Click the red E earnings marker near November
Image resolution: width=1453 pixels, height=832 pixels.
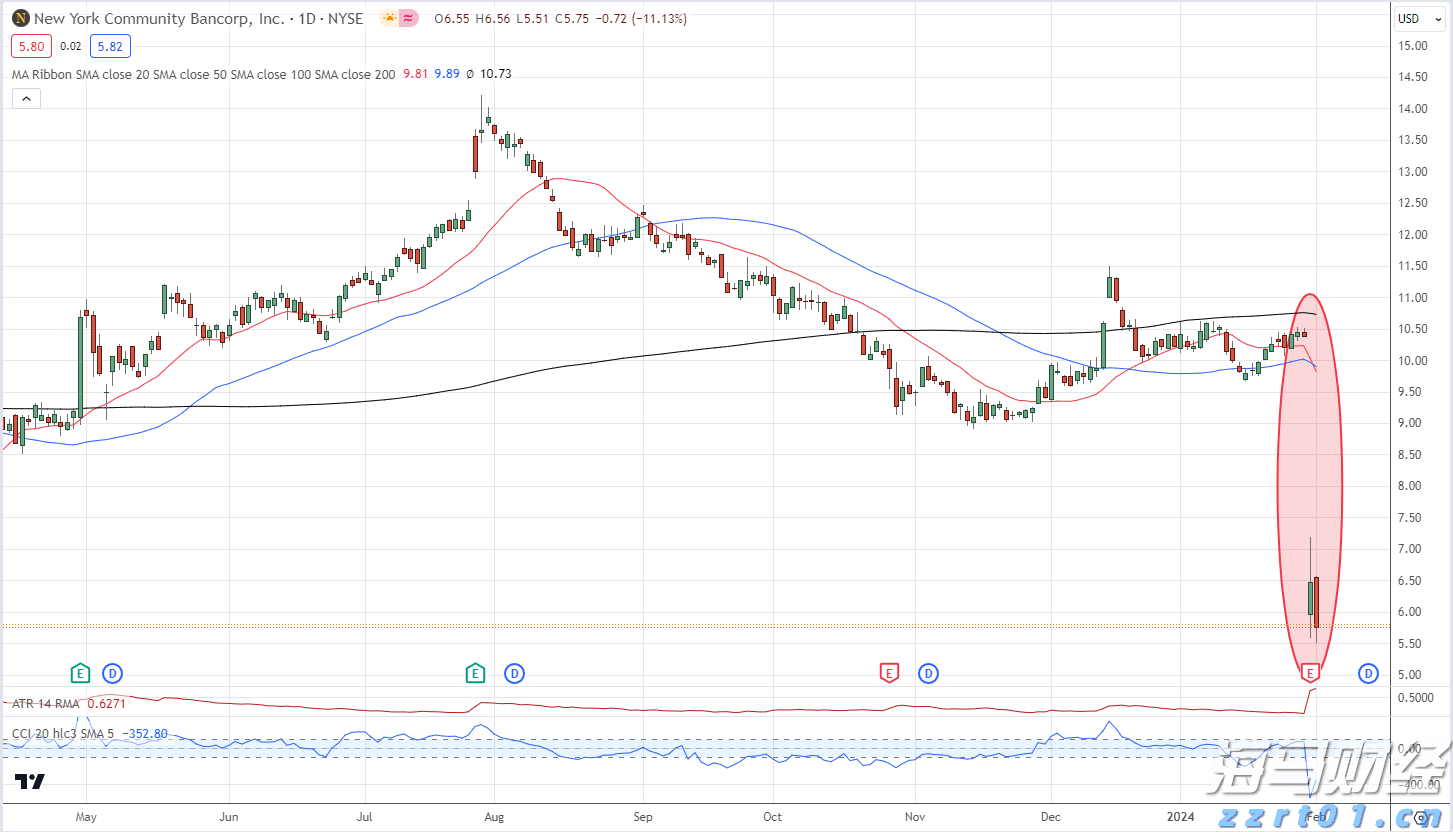(889, 674)
